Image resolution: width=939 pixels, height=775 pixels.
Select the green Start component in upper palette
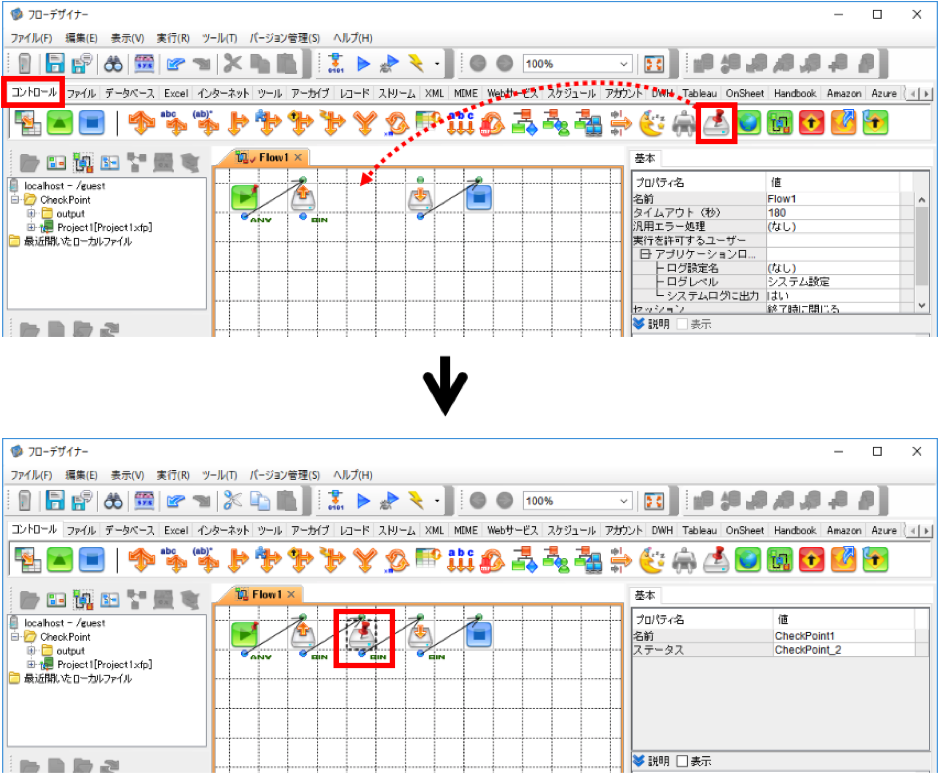pyautogui.click(x=60, y=123)
